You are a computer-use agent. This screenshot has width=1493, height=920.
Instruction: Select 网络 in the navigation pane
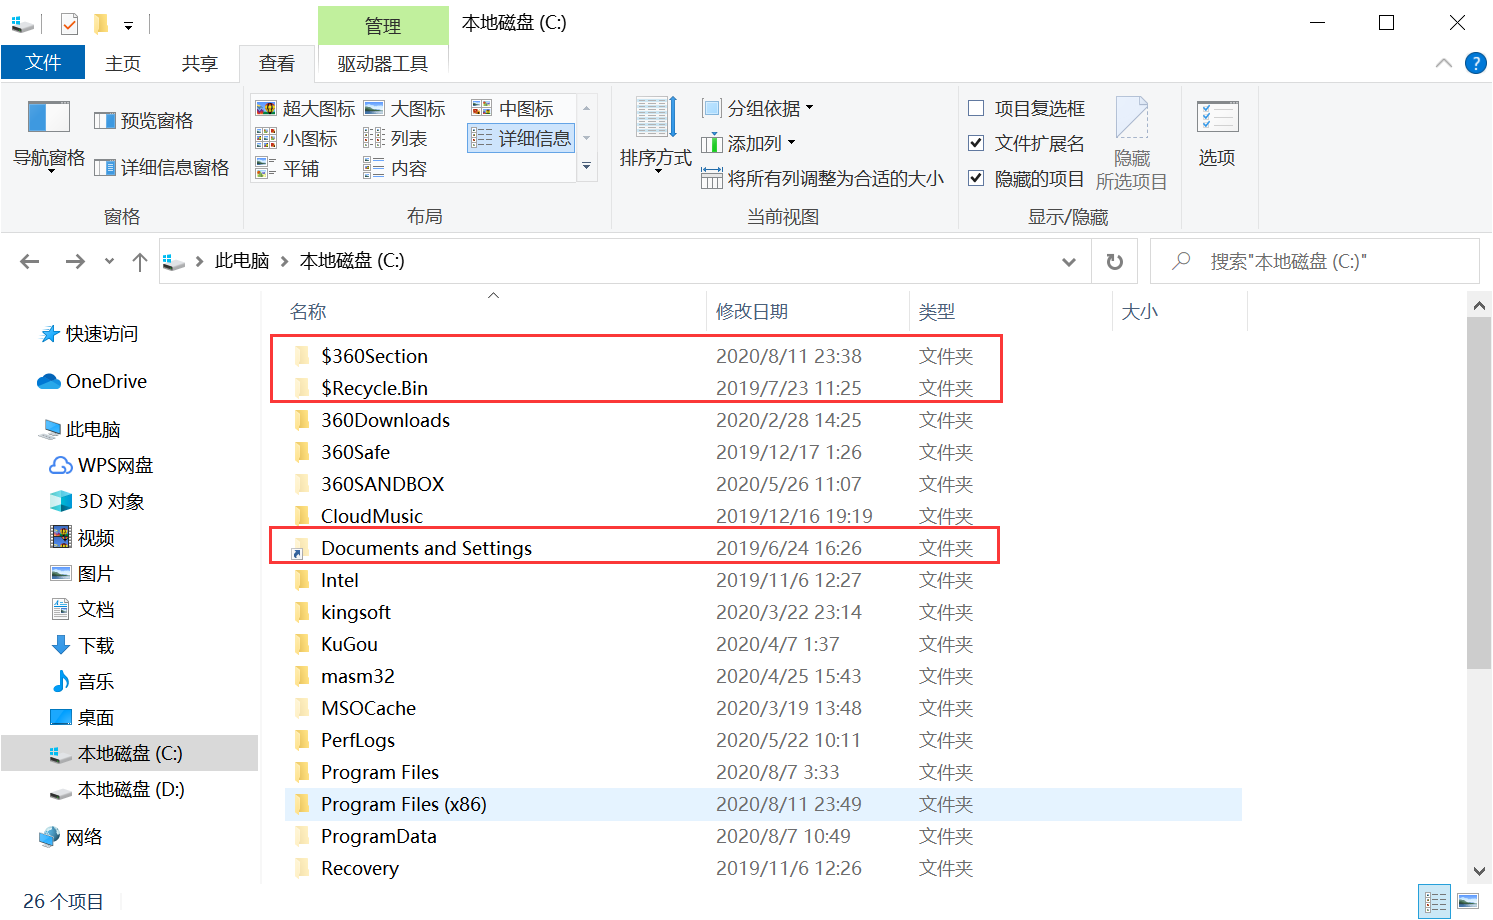point(72,837)
